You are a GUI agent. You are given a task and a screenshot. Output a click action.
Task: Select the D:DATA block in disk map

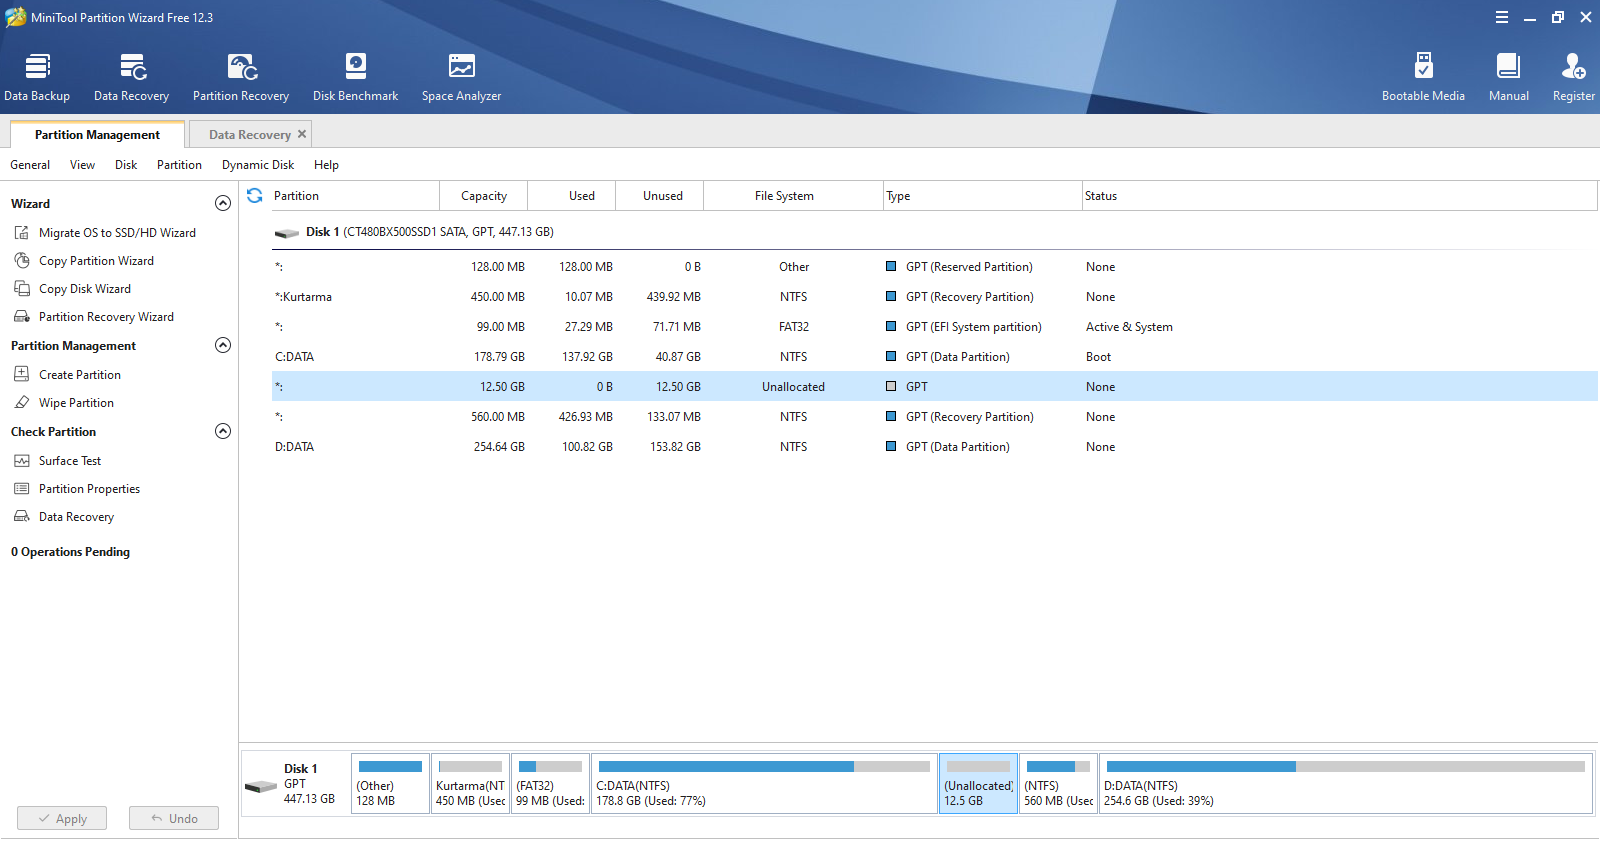[x=1345, y=784]
